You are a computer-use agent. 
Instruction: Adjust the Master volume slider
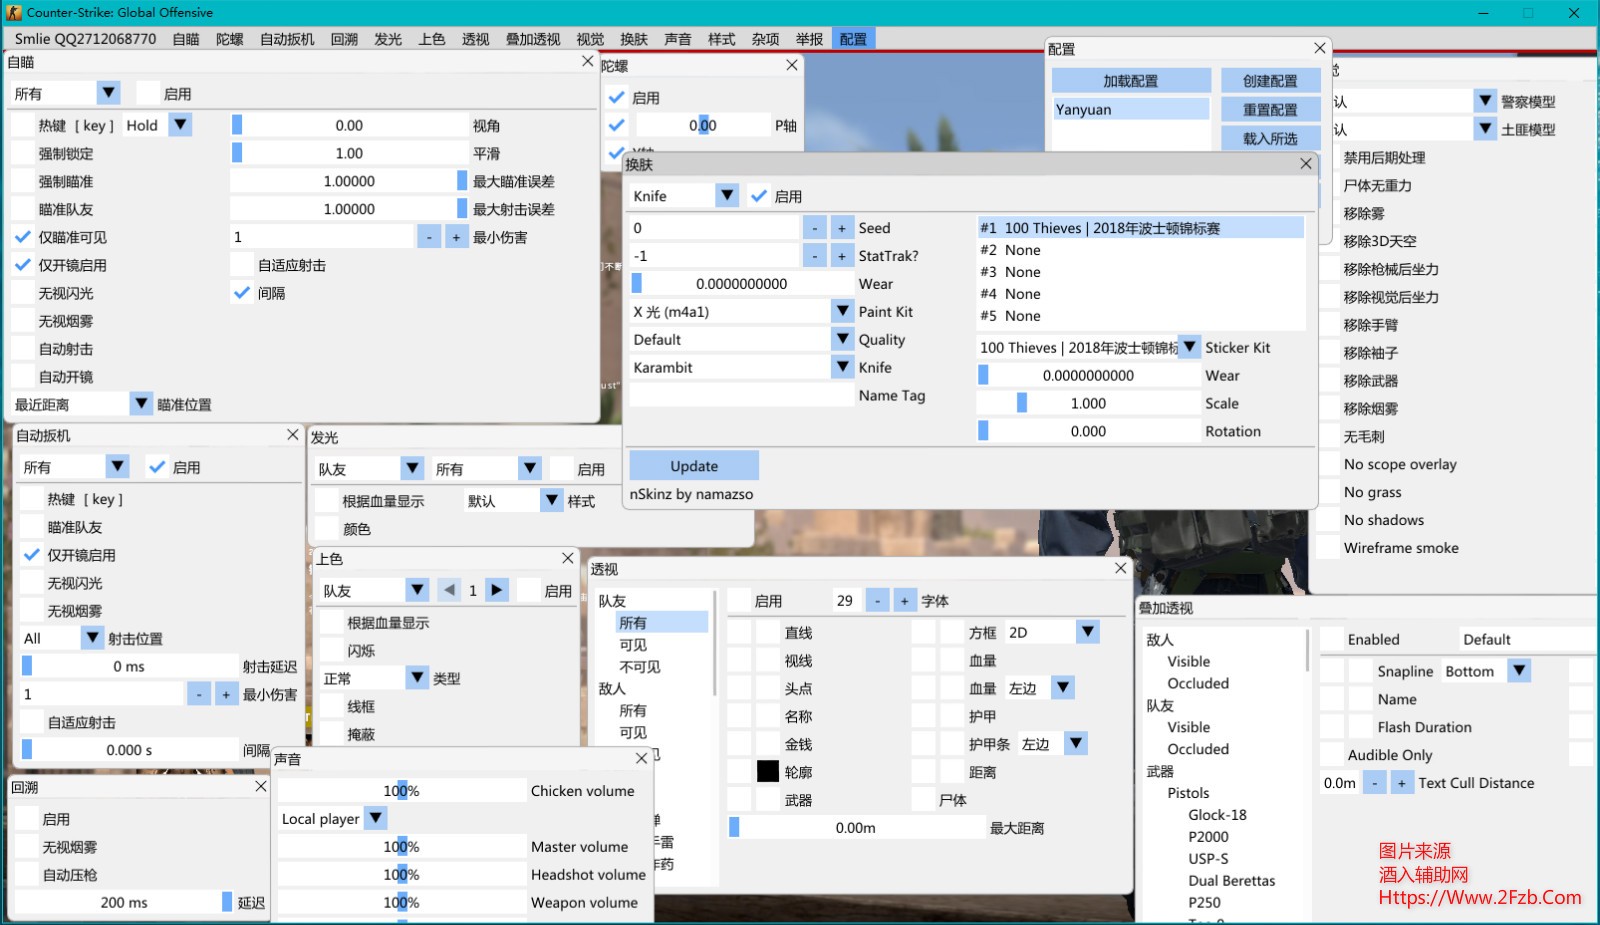pyautogui.click(x=402, y=847)
